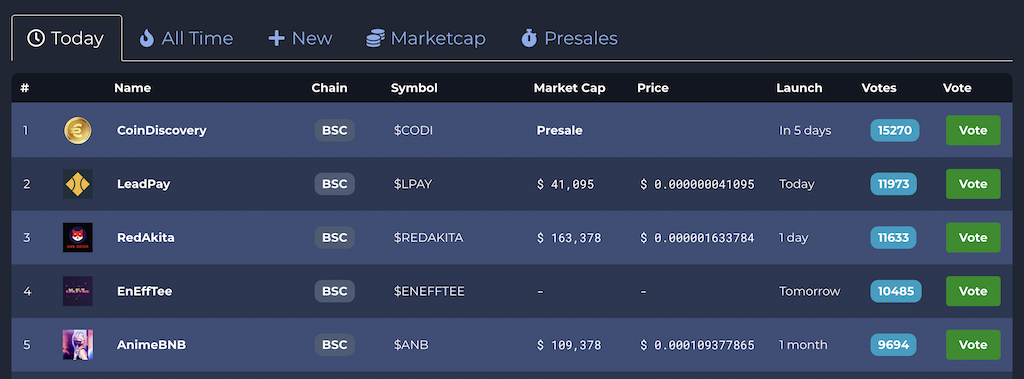Vote for EnEffTee token
The height and width of the screenshot is (379, 1024).
[973, 291]
